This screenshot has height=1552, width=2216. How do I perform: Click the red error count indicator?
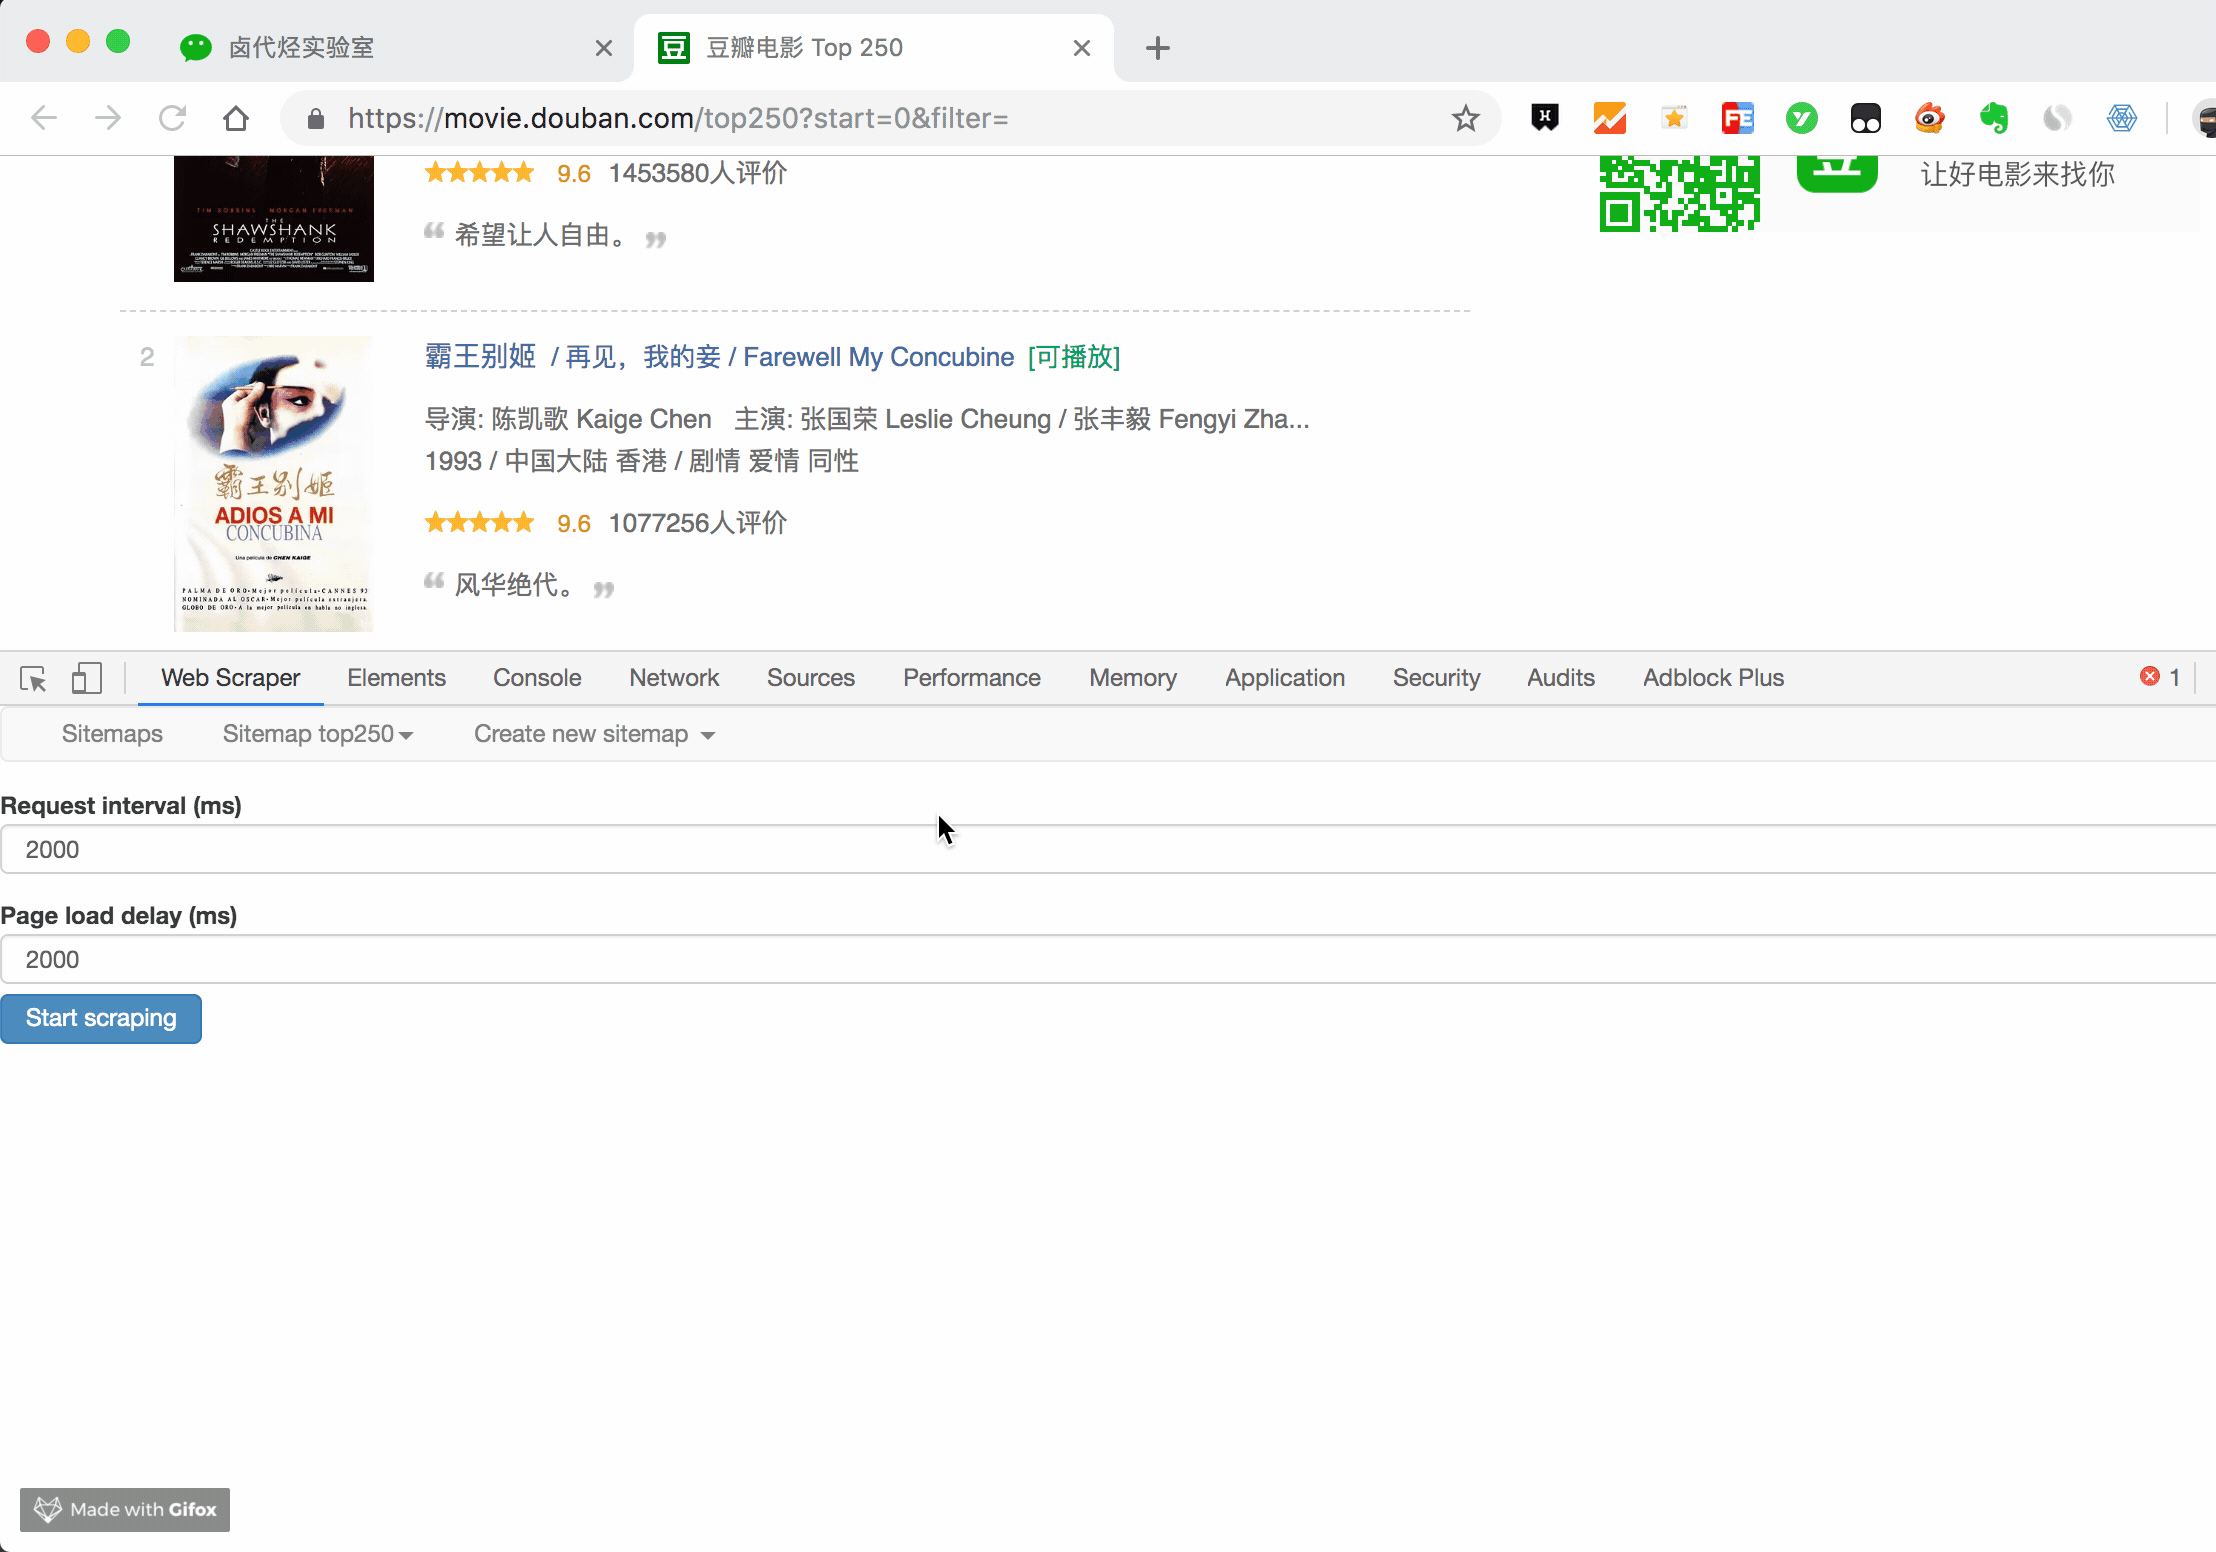click(2160, 677)
